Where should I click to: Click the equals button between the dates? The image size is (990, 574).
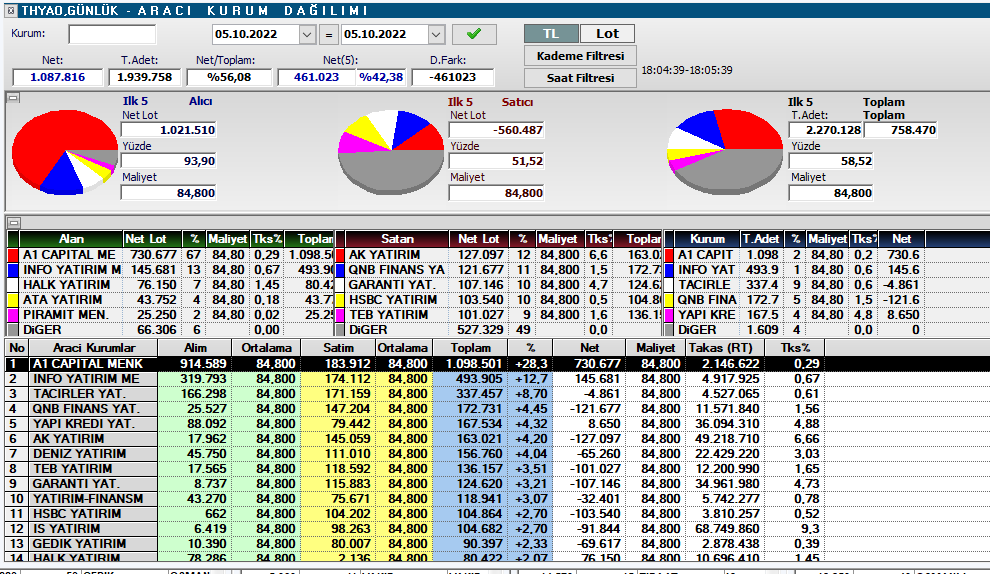[x=328, y=35]
